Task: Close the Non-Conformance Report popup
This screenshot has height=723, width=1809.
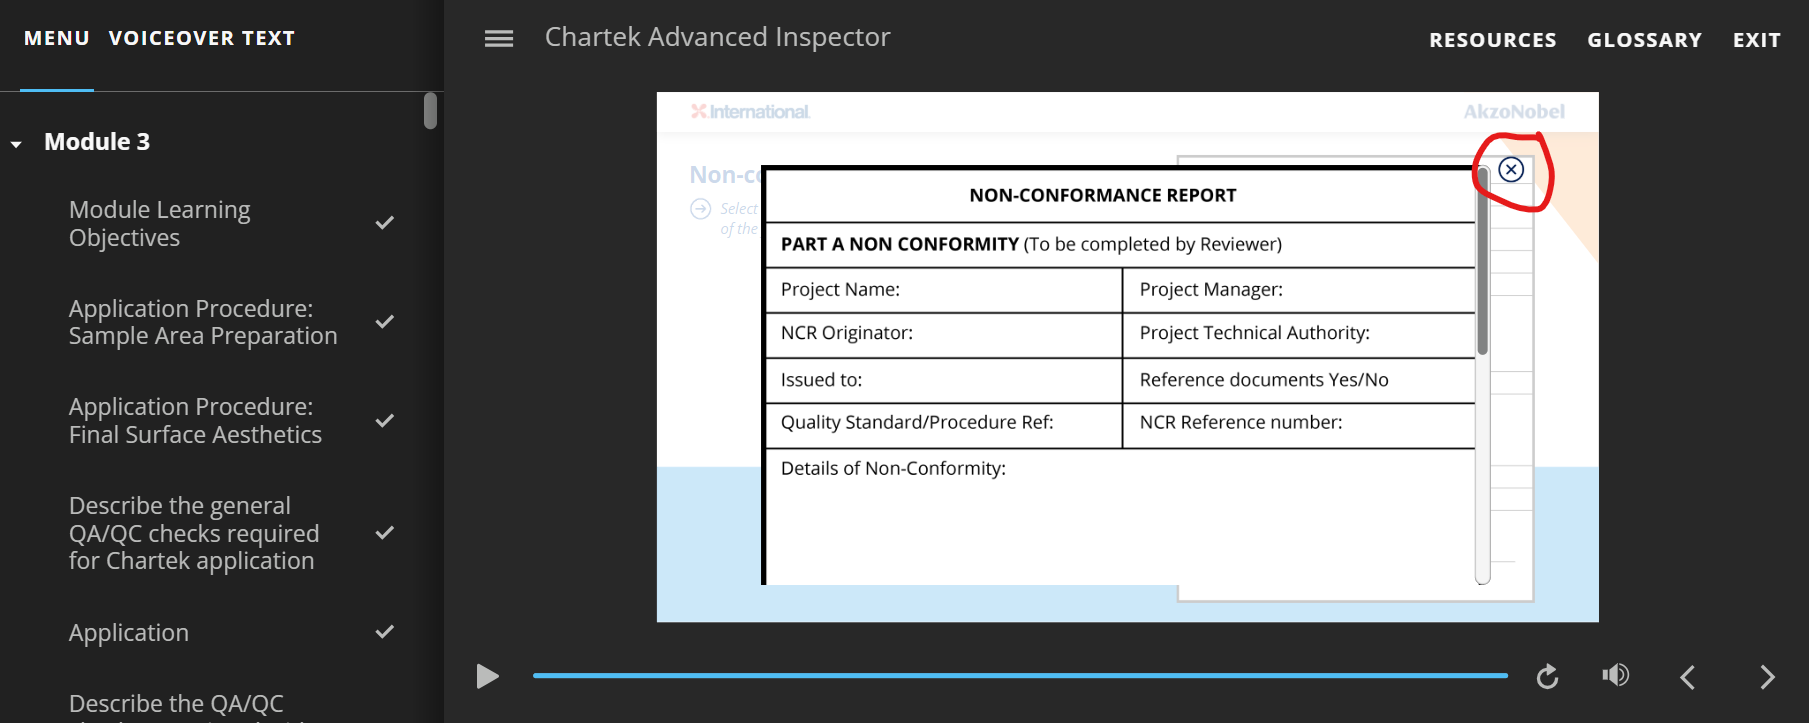Action: (x=1511, y=170)
